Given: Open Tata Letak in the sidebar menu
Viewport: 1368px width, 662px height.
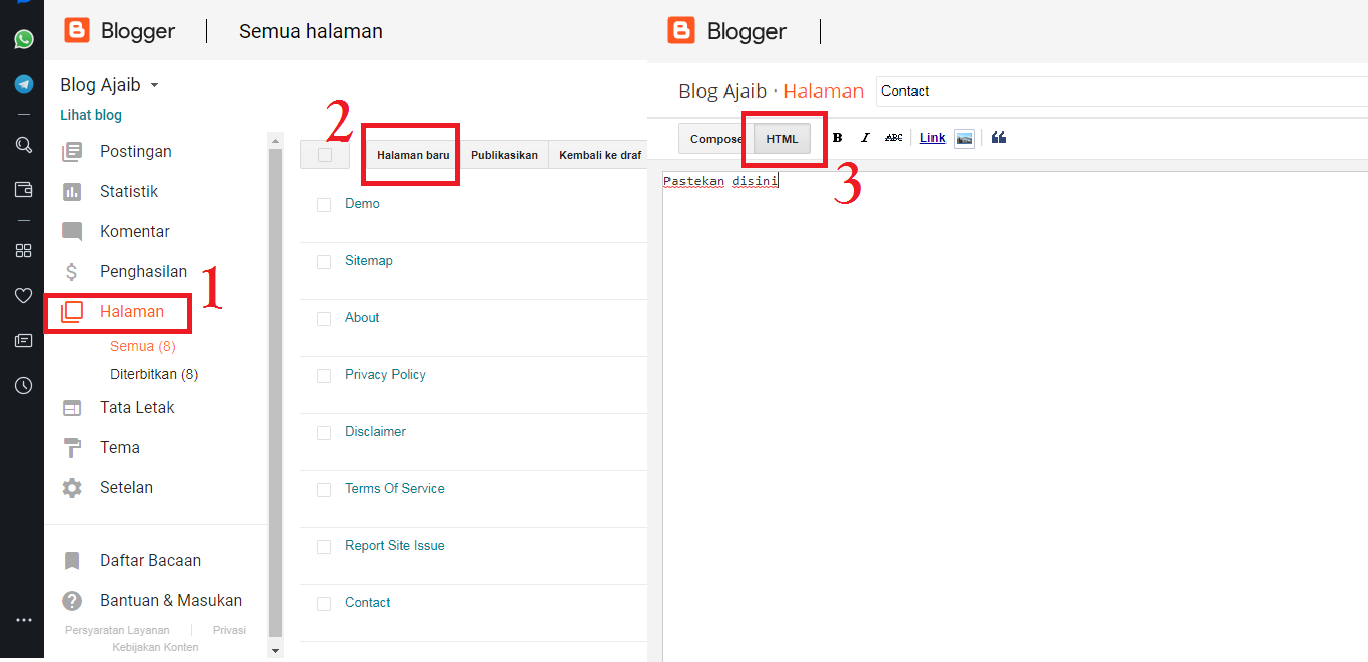Looking at the screenshot, I should tap(137, 408).
